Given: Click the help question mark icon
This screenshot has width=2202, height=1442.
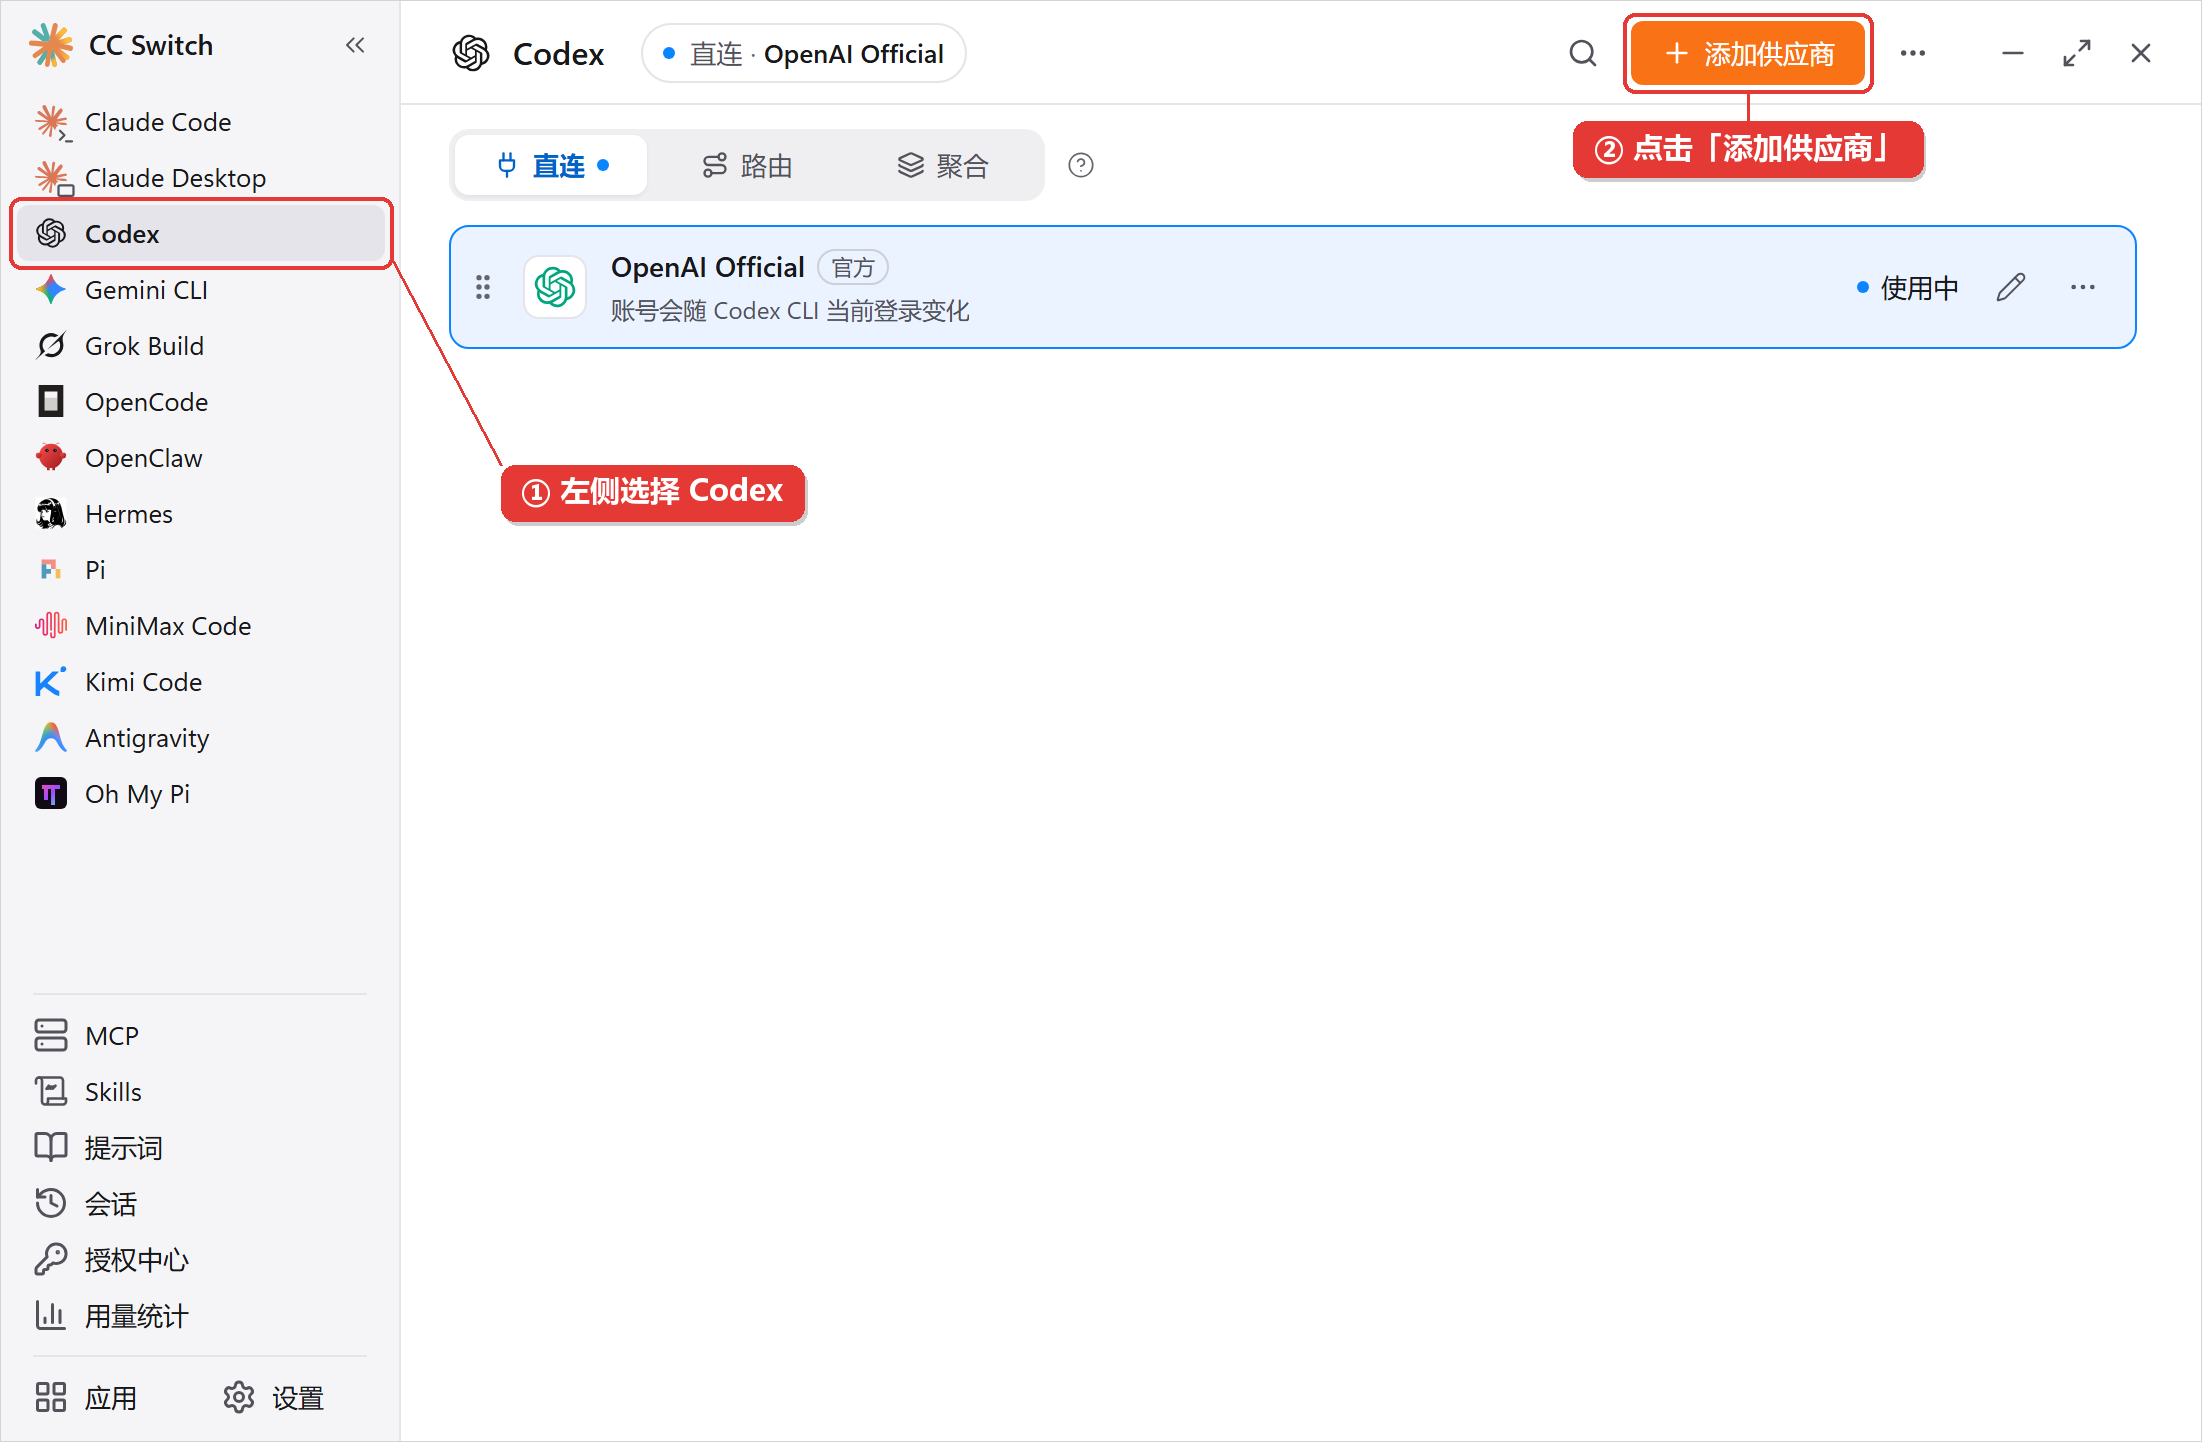Looking at the screenshot, I should (1081, 165).
